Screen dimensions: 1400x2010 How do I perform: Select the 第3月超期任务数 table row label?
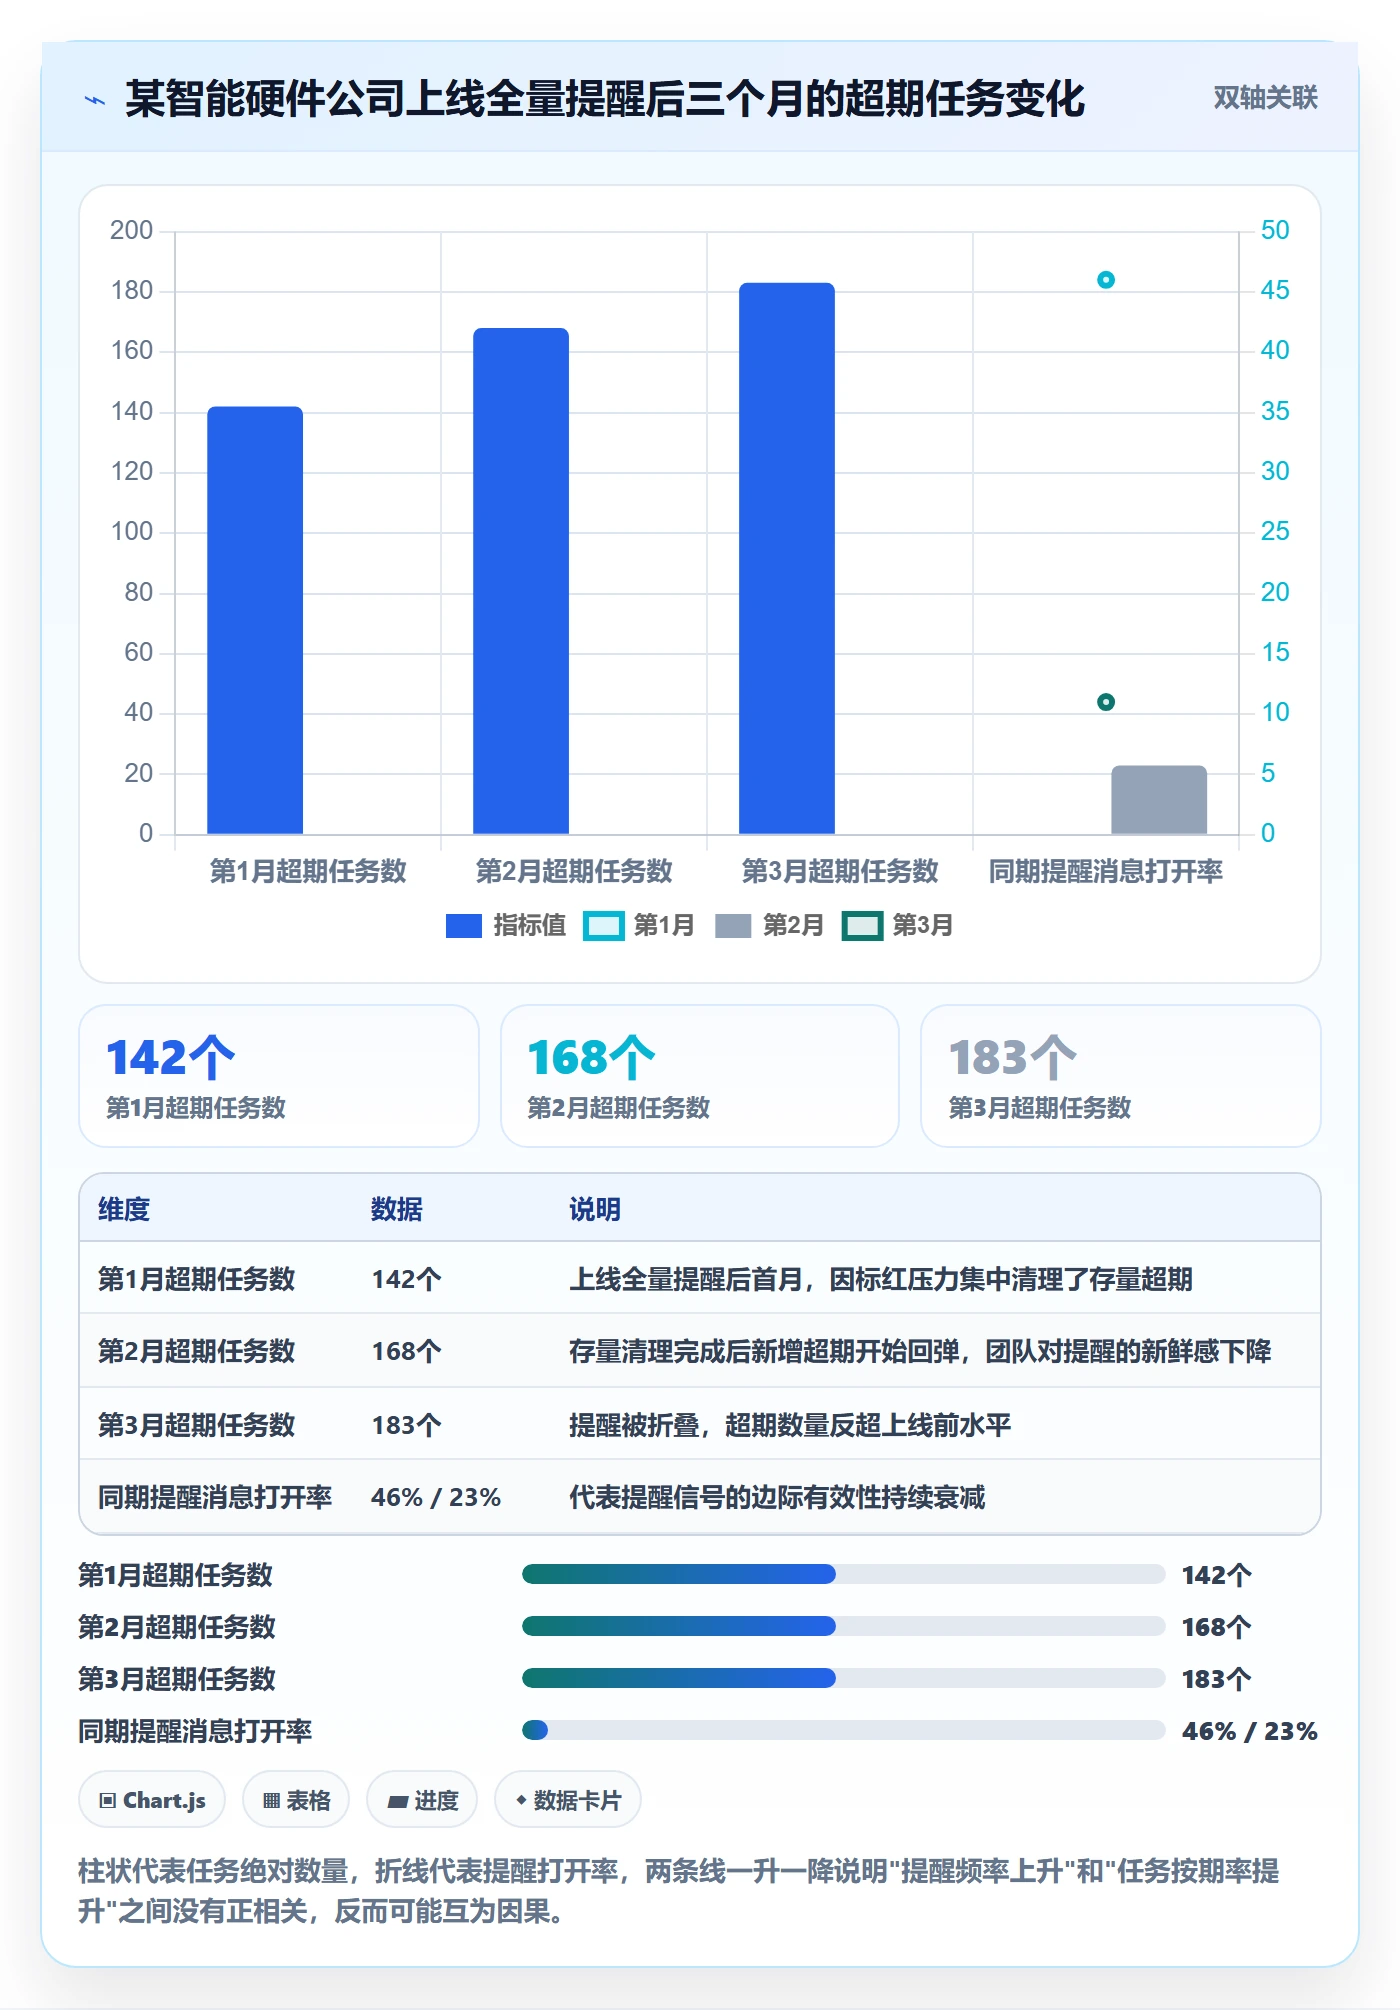(197, 1425)
